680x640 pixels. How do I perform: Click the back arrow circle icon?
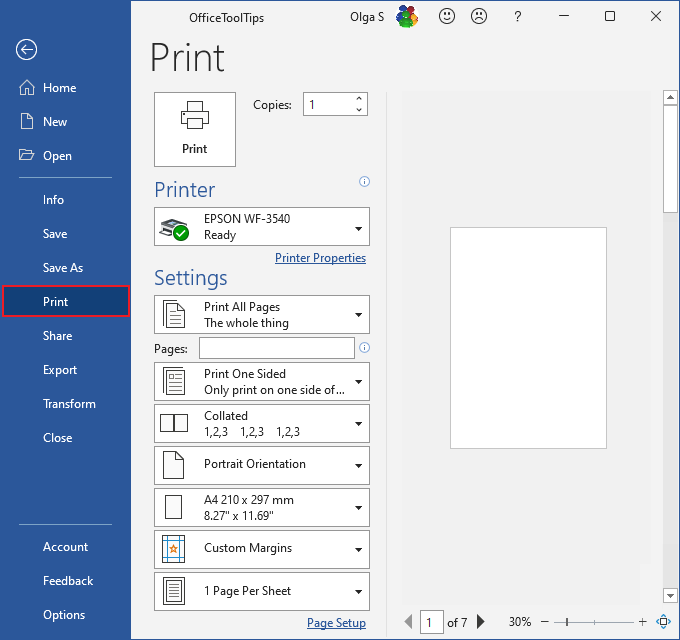26,49
